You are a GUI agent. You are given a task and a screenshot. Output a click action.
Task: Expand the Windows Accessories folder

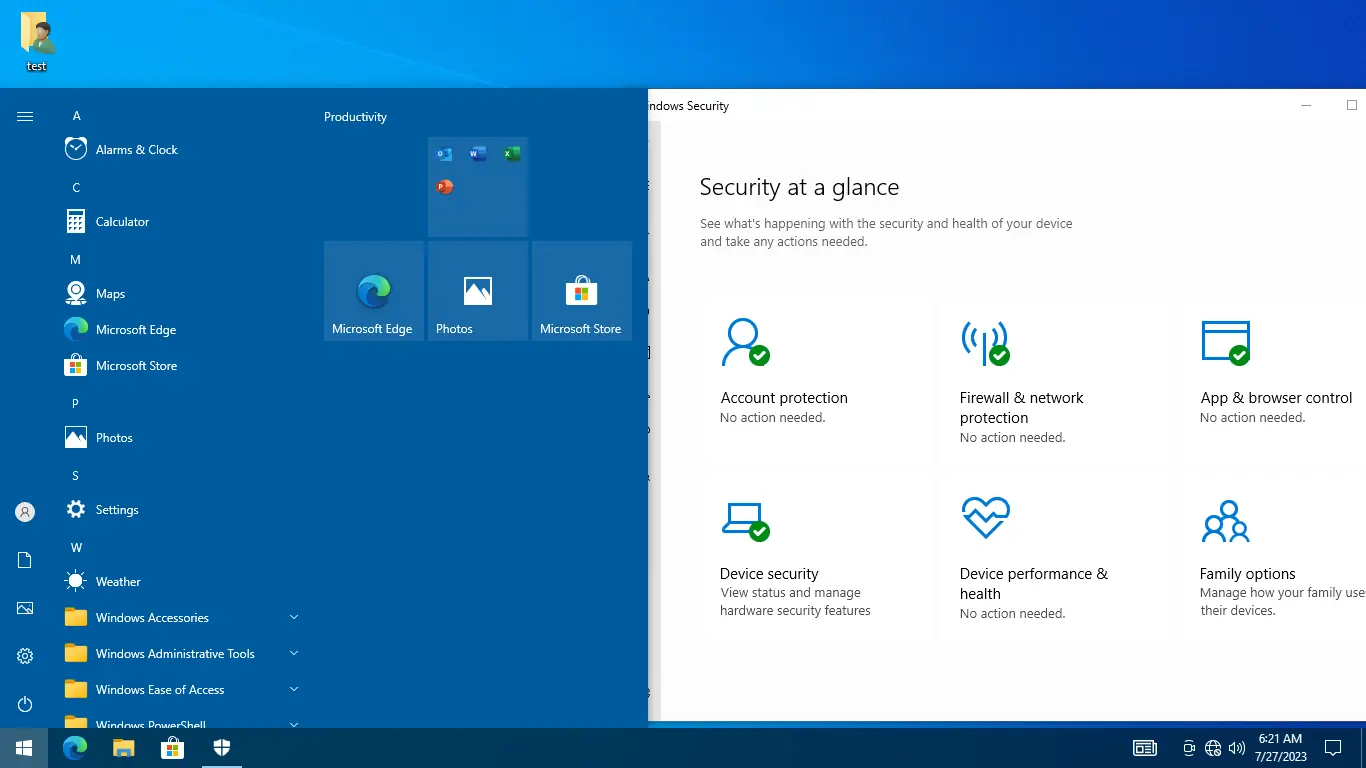click(151, 617)
